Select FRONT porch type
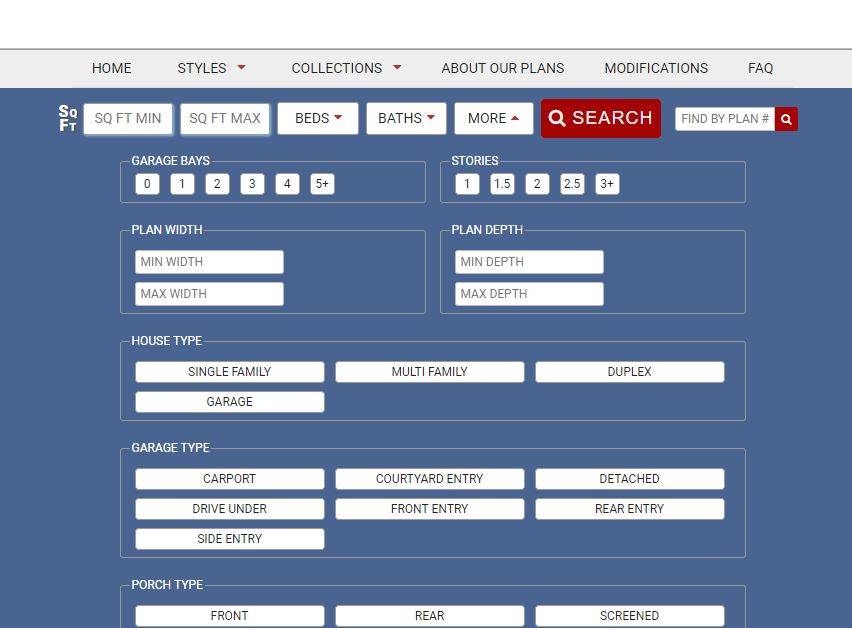The width and height of the screenshot is (852, 628). tap(230, 616)
